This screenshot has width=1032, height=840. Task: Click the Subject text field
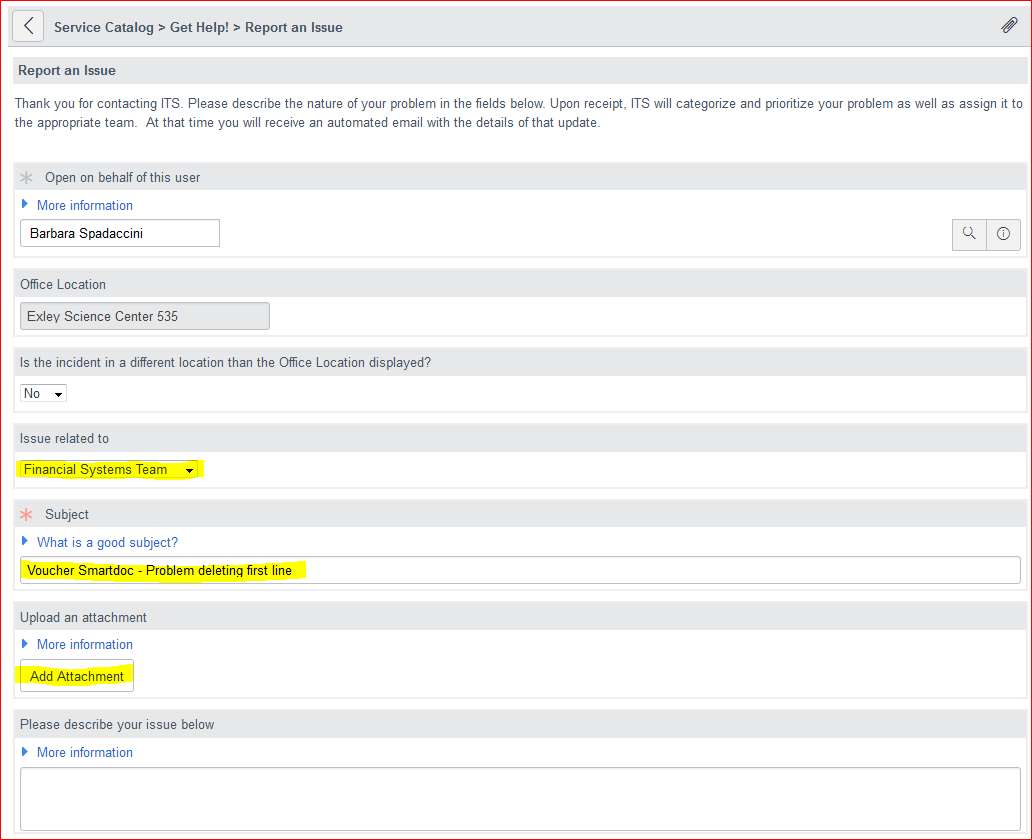pyautogui.click(x=520, y=570)
